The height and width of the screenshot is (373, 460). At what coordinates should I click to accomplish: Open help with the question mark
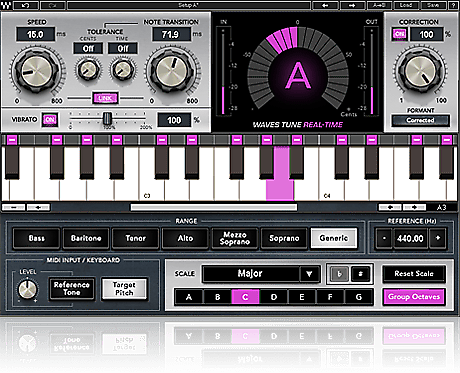[x=453, y=5]
